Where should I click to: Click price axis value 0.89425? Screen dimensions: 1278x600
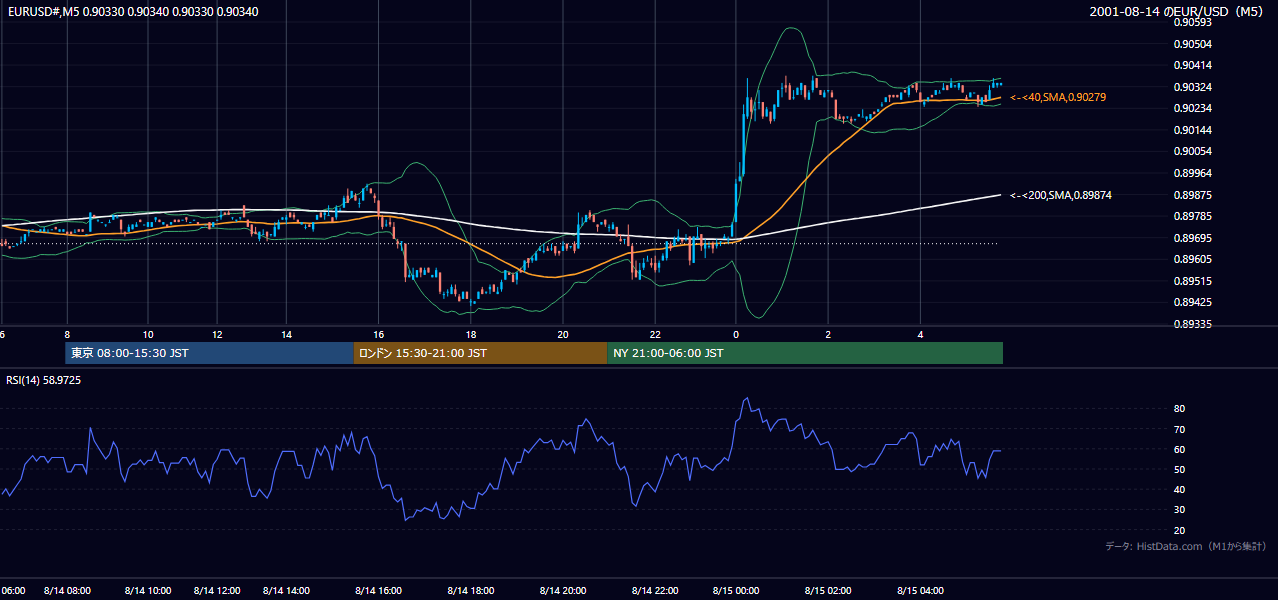[x=1192, y=302]
